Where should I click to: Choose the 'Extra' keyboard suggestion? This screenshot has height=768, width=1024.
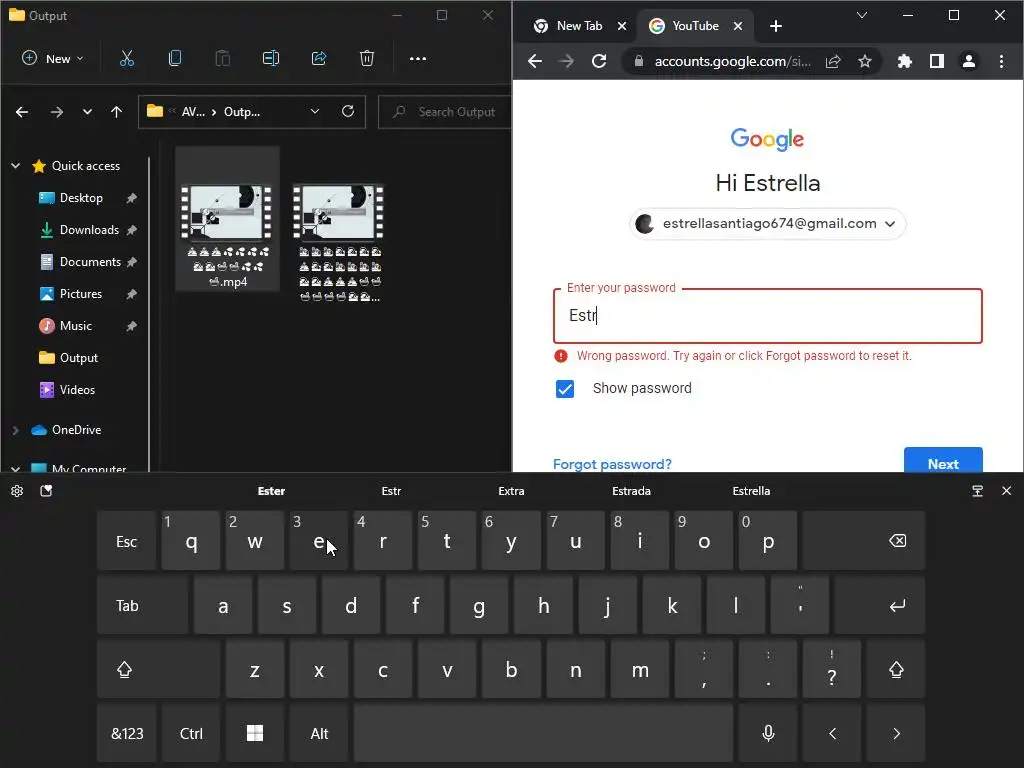[511, 491]
